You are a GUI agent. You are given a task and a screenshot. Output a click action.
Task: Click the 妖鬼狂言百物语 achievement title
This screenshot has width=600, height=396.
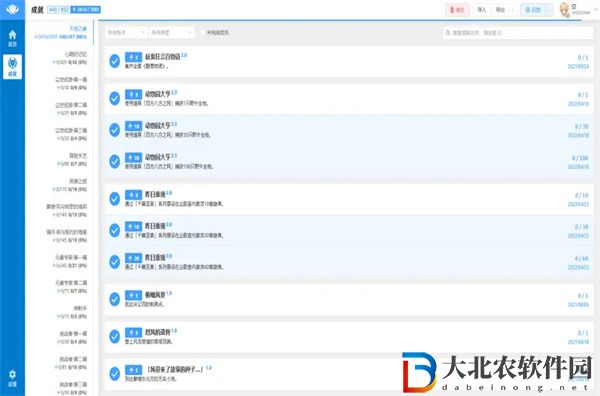click(x=163, y=57)
